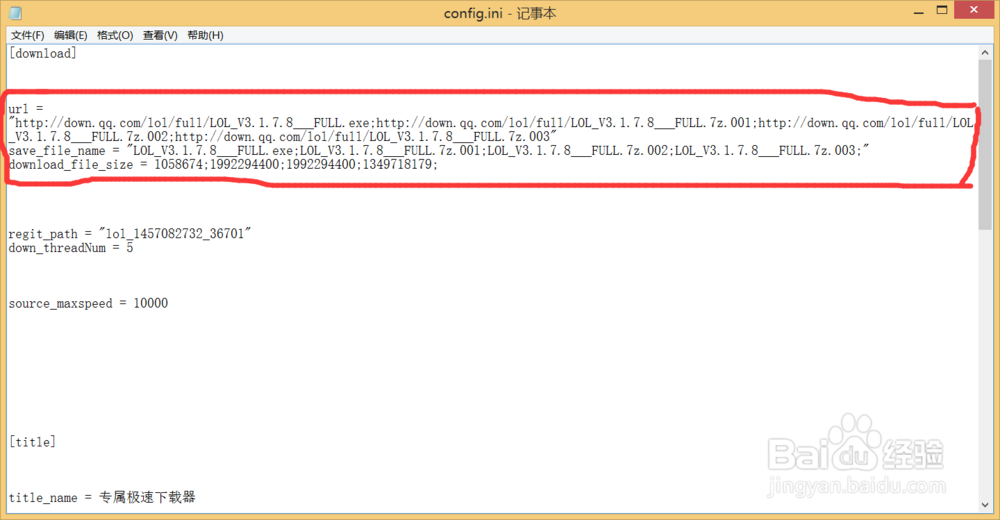Close the config.ini Notepad window
1000x520 pixels.
(x=974, y=10)
